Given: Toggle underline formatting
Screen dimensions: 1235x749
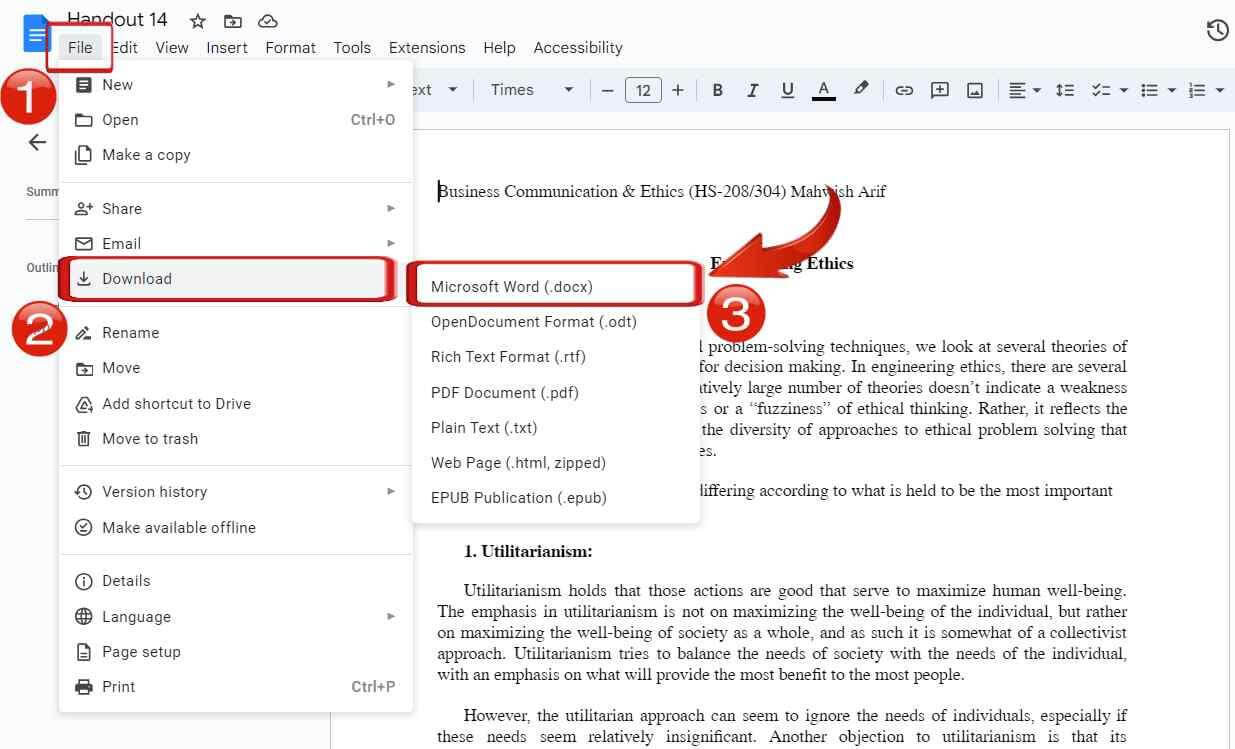Looking at the screenshot, I should coord(787,89).
